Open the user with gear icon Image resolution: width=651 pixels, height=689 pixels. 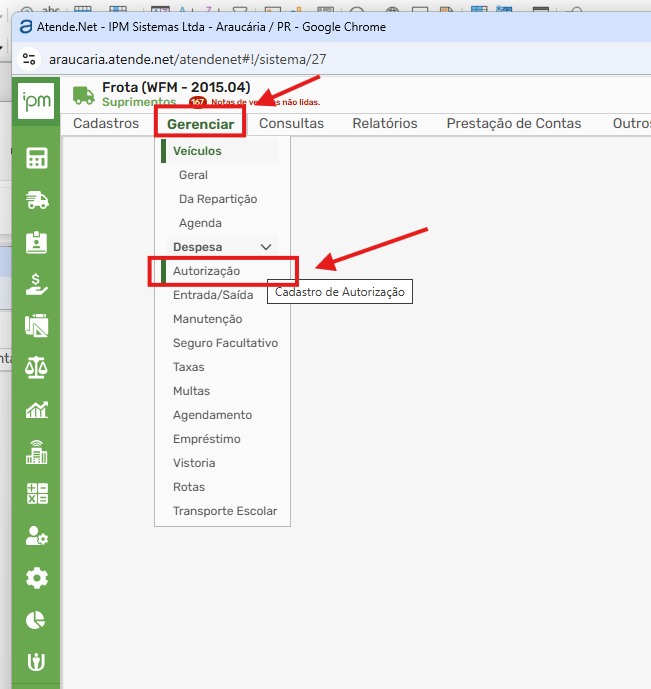tap(37, 536)
